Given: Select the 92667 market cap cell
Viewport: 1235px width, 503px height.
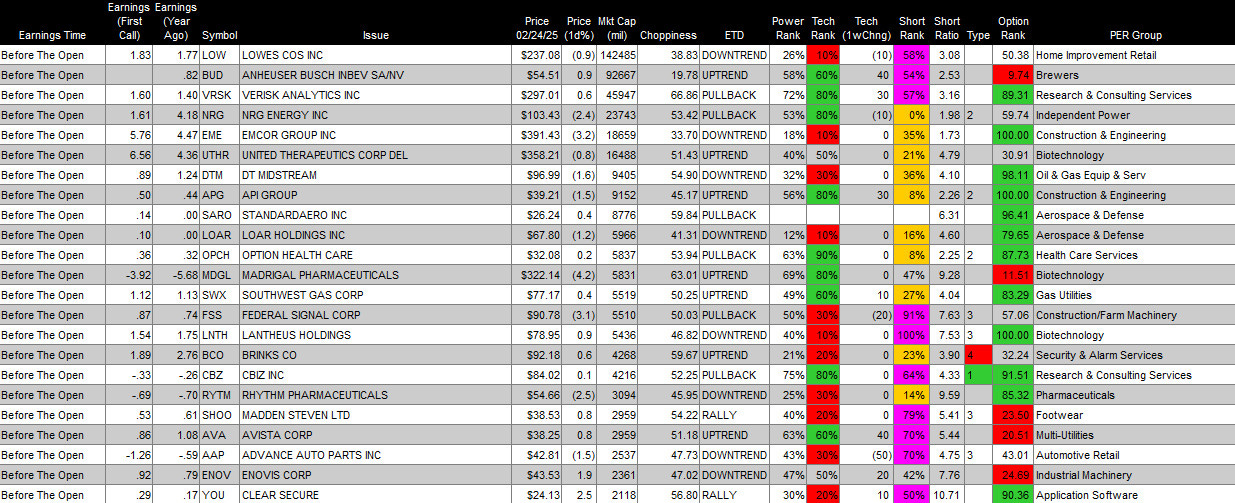Looking at the screenshot, I should tap(616, 75).
